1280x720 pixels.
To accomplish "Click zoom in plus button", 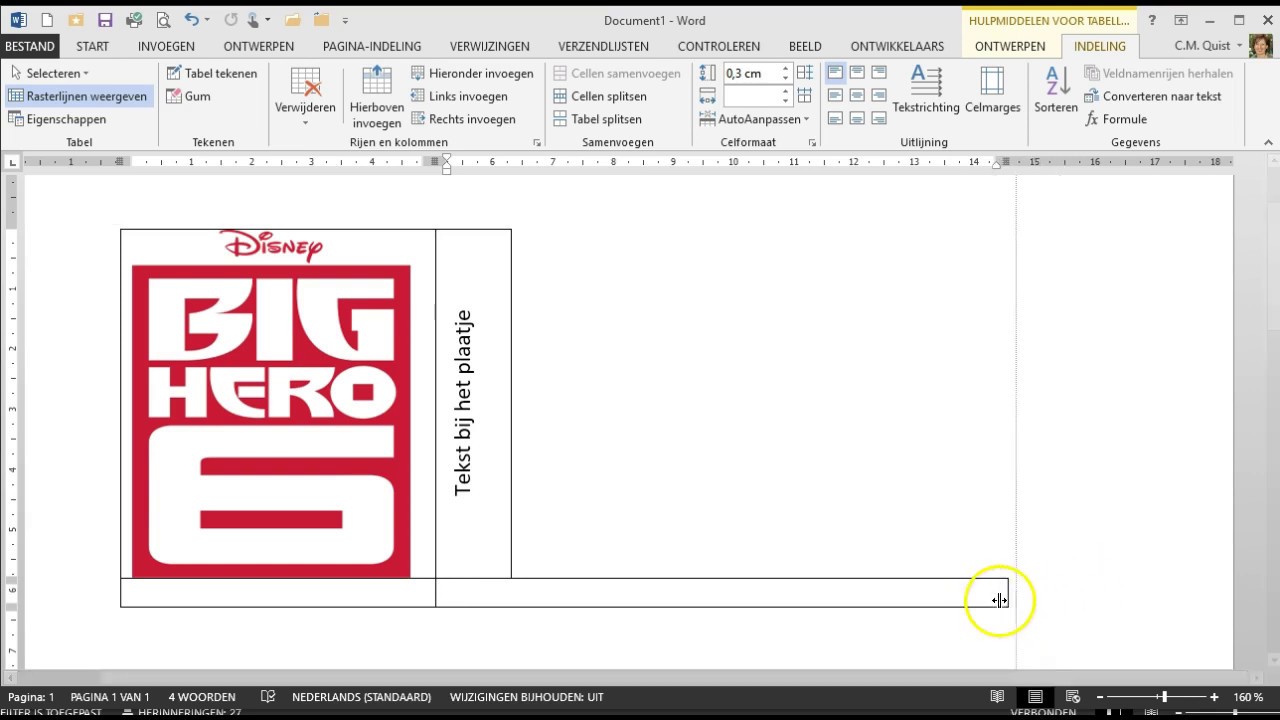I will click(1214, 697).
